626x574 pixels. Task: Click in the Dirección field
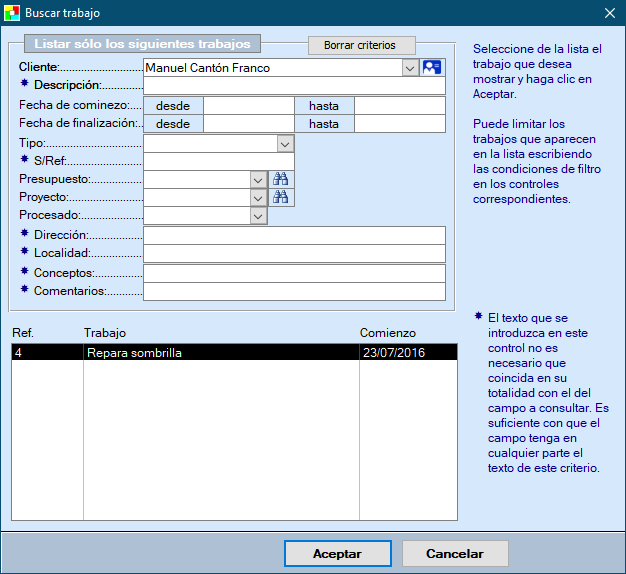pyautogui.click(x=294, y=235)
